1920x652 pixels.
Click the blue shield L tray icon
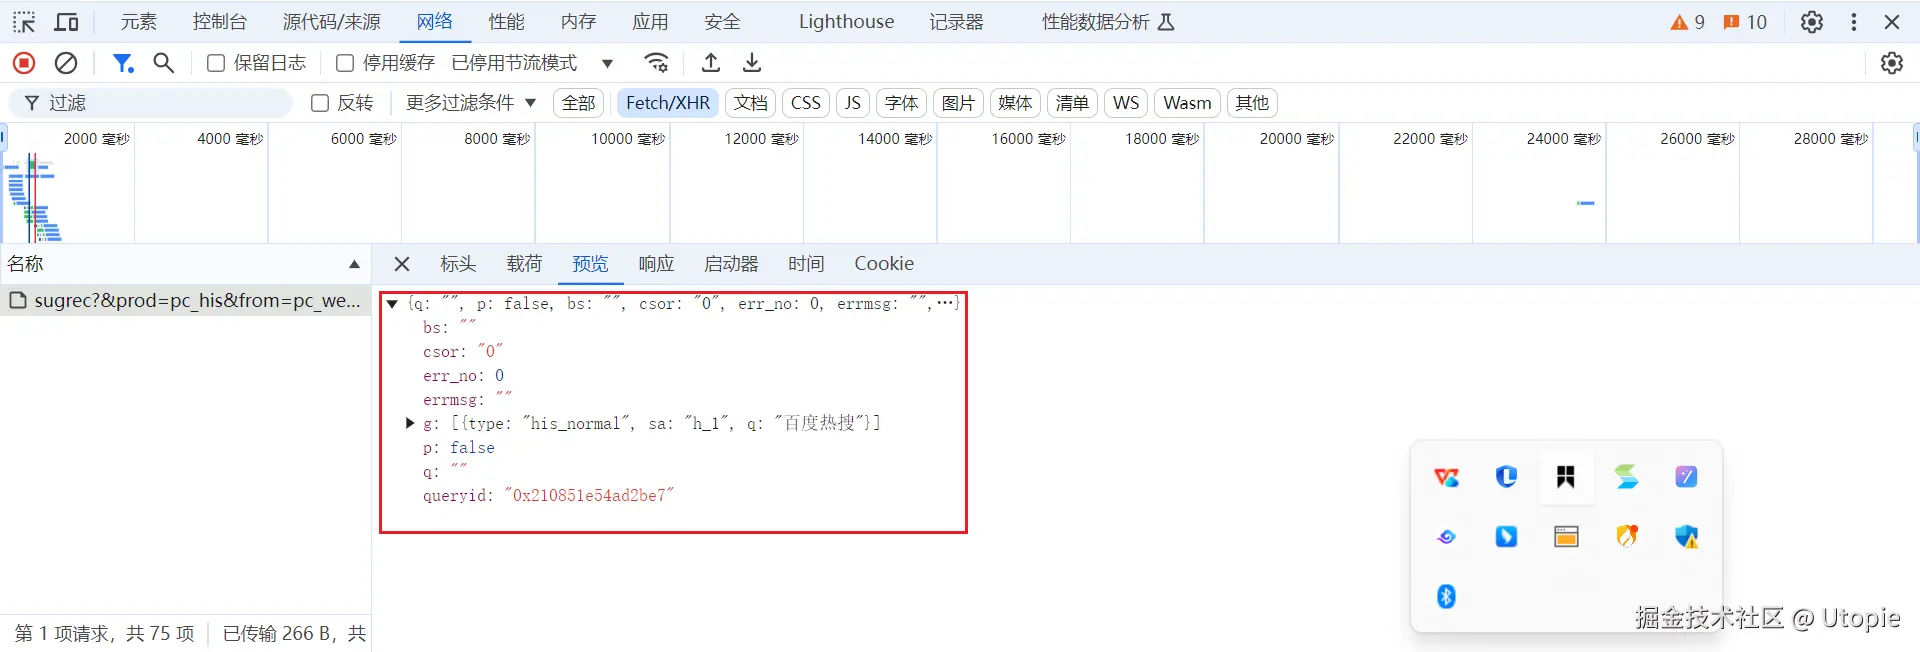click(x=1506, y=477)
